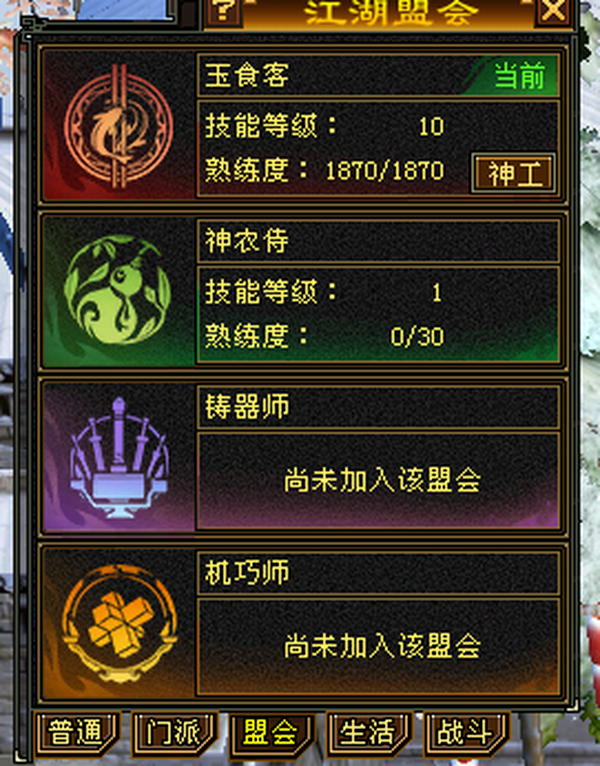Click the 玉食客 chopsticks fish emblem

pyautogui.click(x=118, y=127)
